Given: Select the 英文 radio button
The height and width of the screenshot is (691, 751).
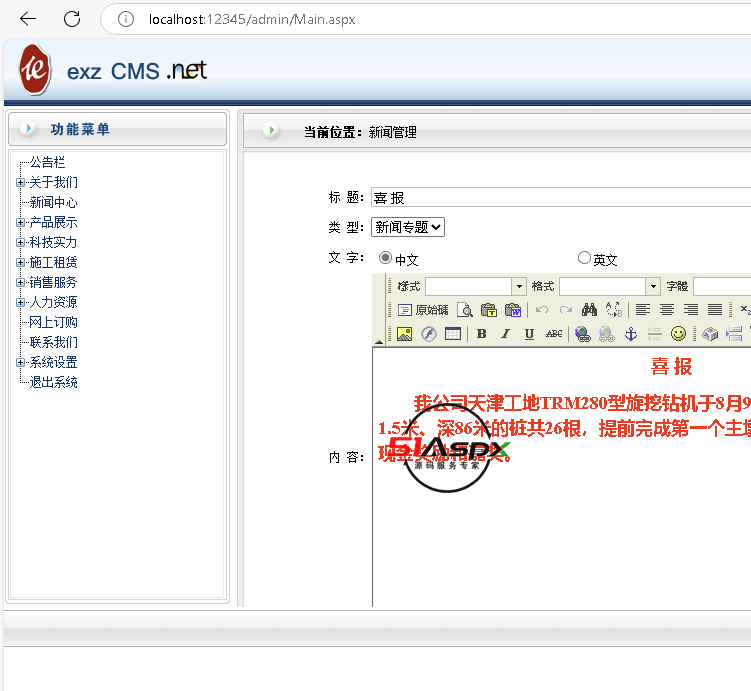Looking at the screenshot, I should tap(584, 258).
